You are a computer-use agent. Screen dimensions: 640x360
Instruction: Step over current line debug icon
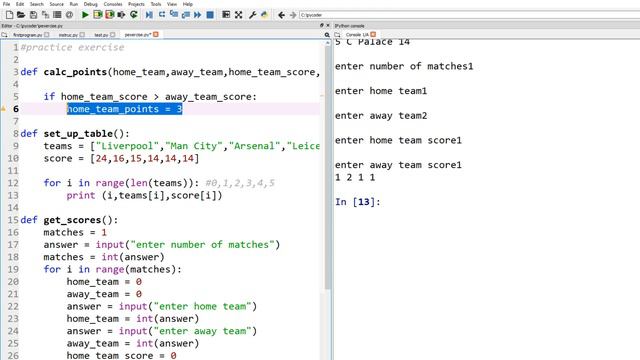pos(162,15)
